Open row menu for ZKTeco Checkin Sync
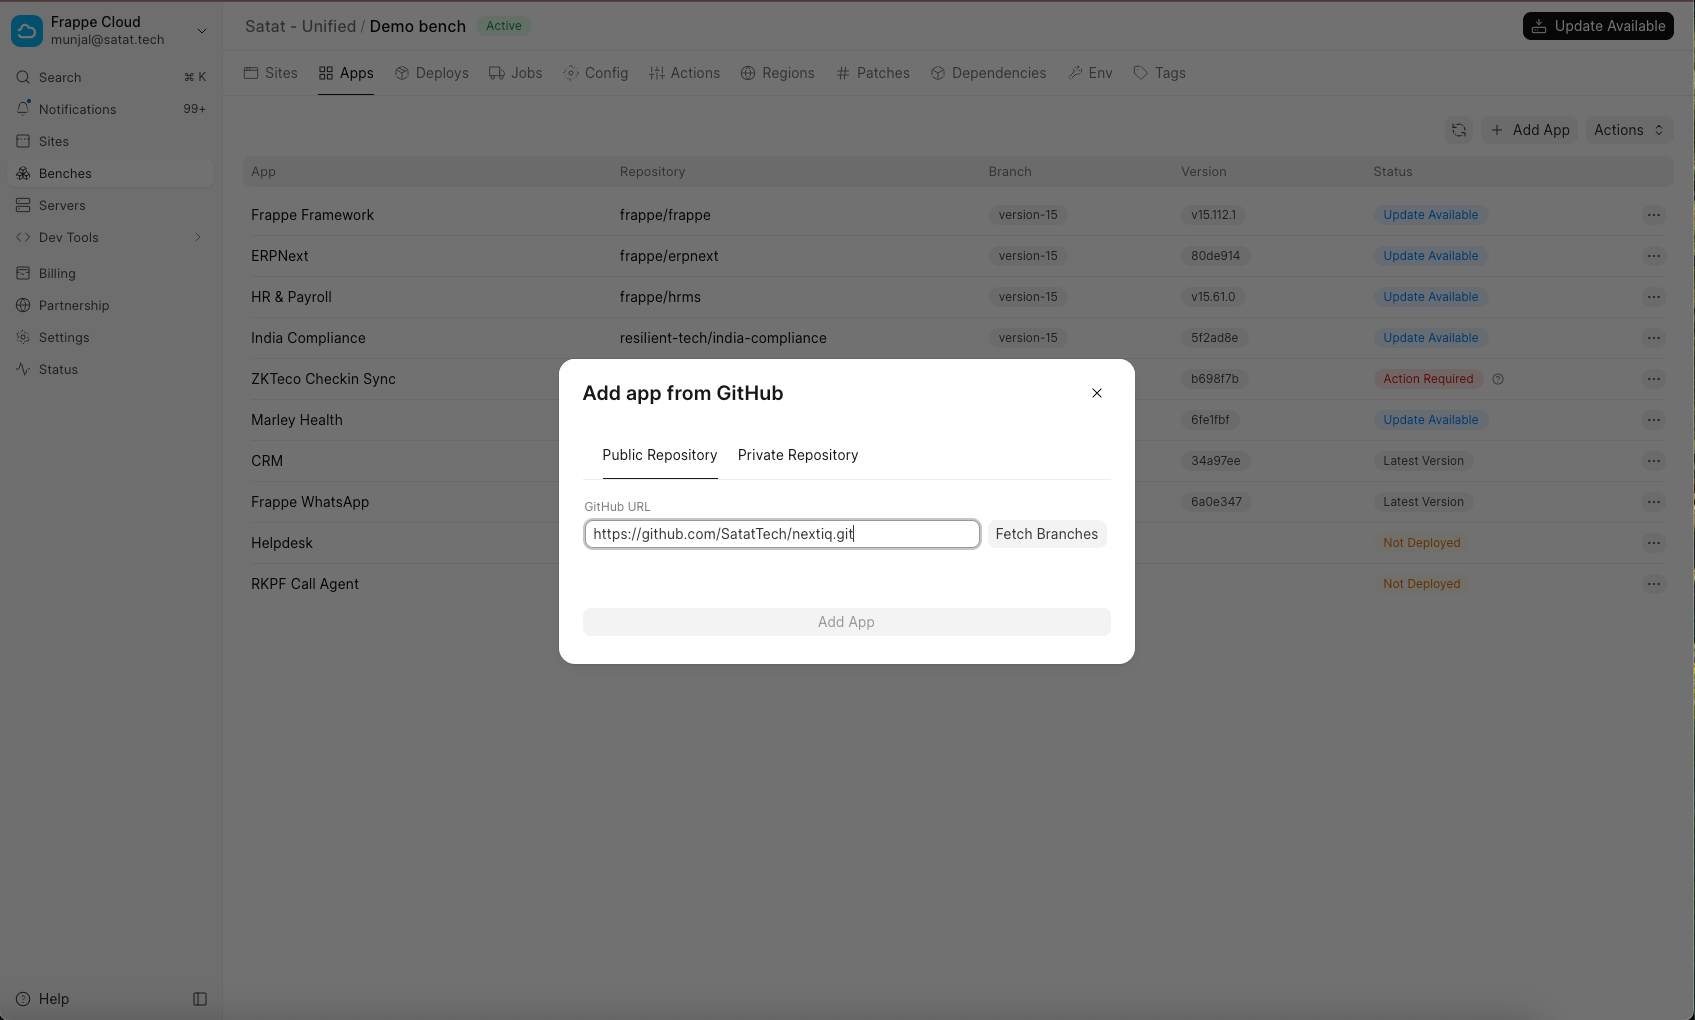 1654,379
